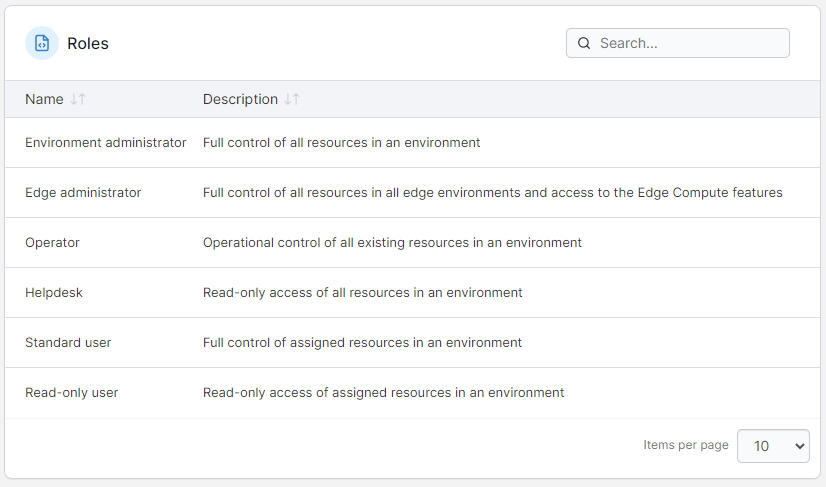Sort the table by Name header
Screen dimensions: 826x487
[44, 99]
